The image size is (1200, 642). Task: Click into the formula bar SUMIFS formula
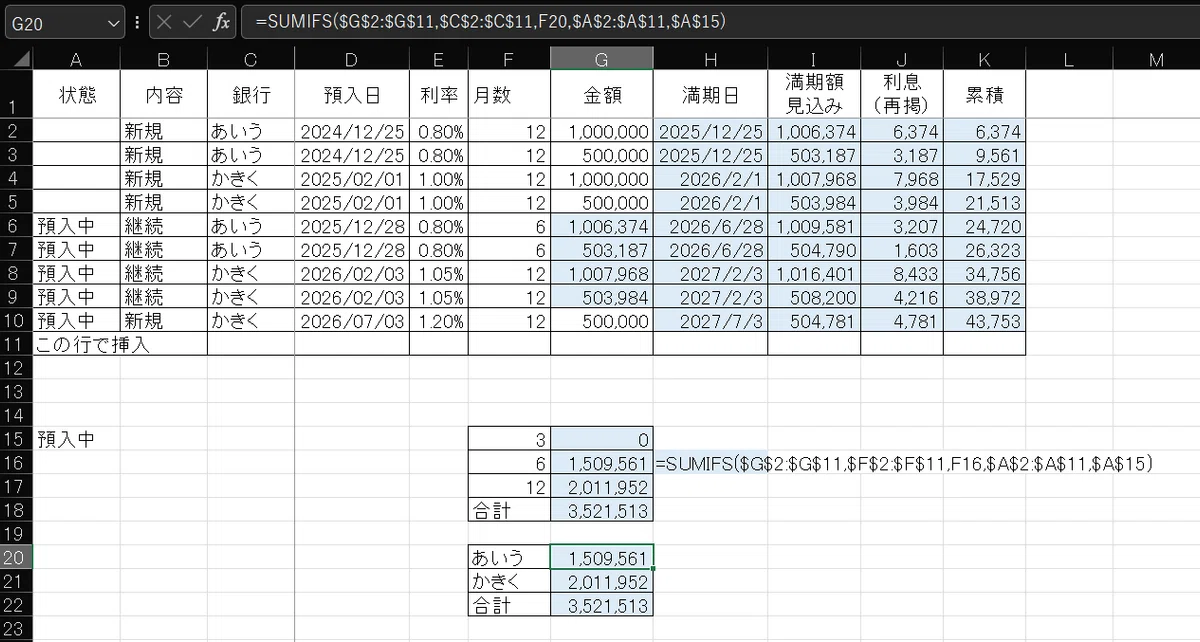click(x=720, y=21)
